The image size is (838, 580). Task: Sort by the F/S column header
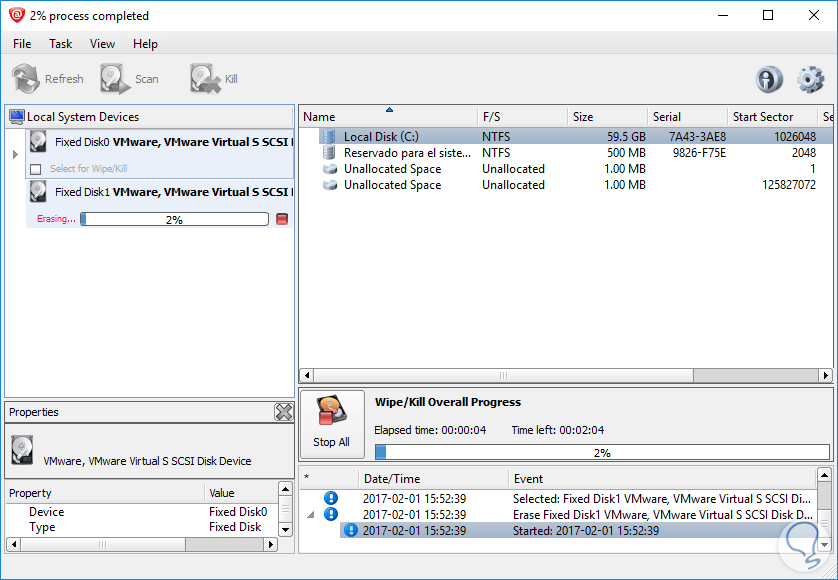coord(522,117)
